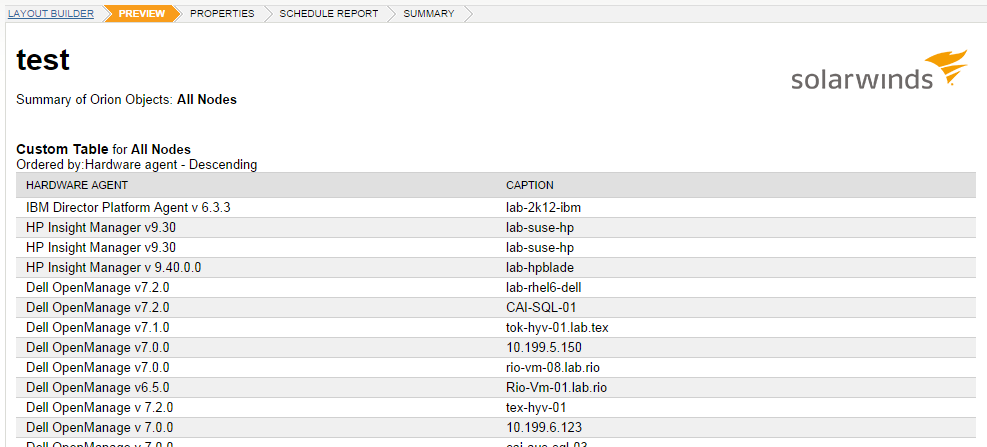Jump to the Summary step
987x447 pixels.
(429, 13)
